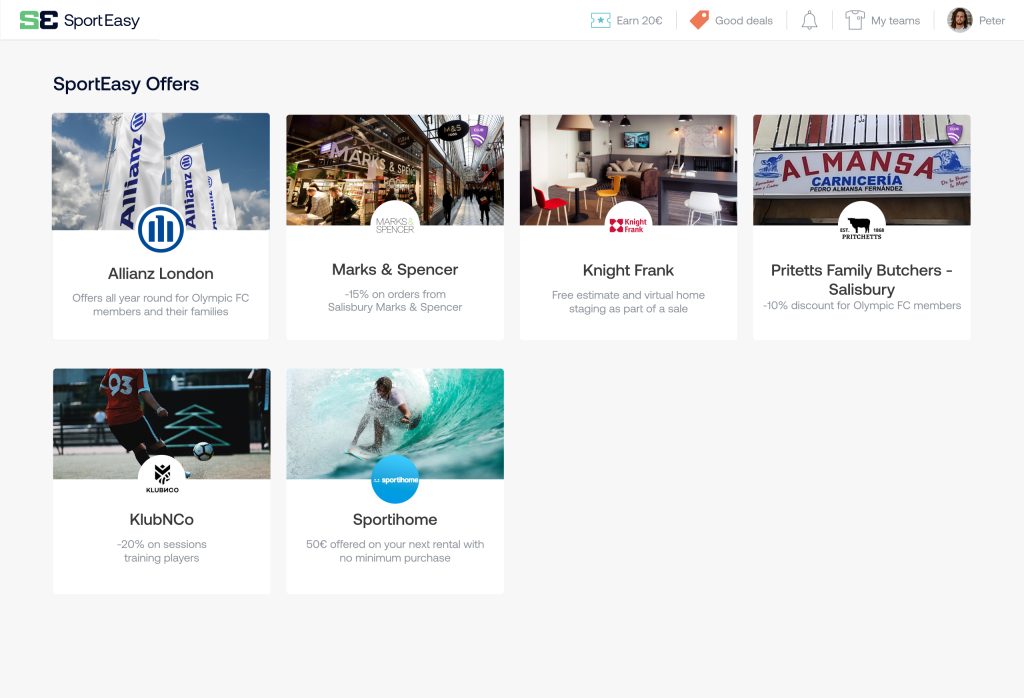
Task: Open the Sportihome surfer photo
Action: pyautogui.click(x=395, y=424)
